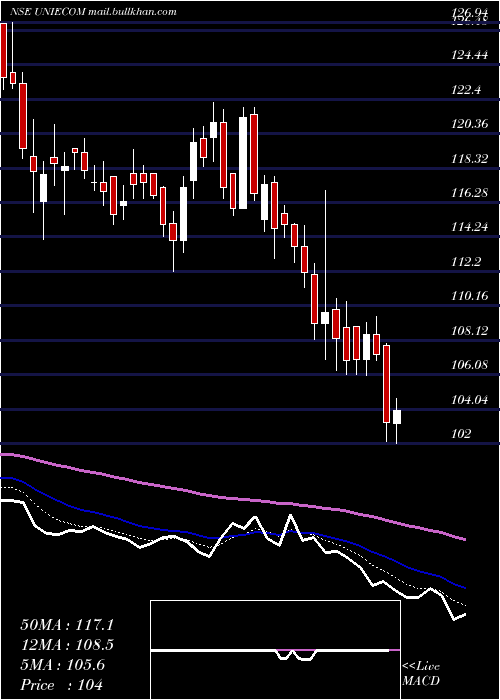
Task: Click the MACD indicator panel
Action: point(275,650)
